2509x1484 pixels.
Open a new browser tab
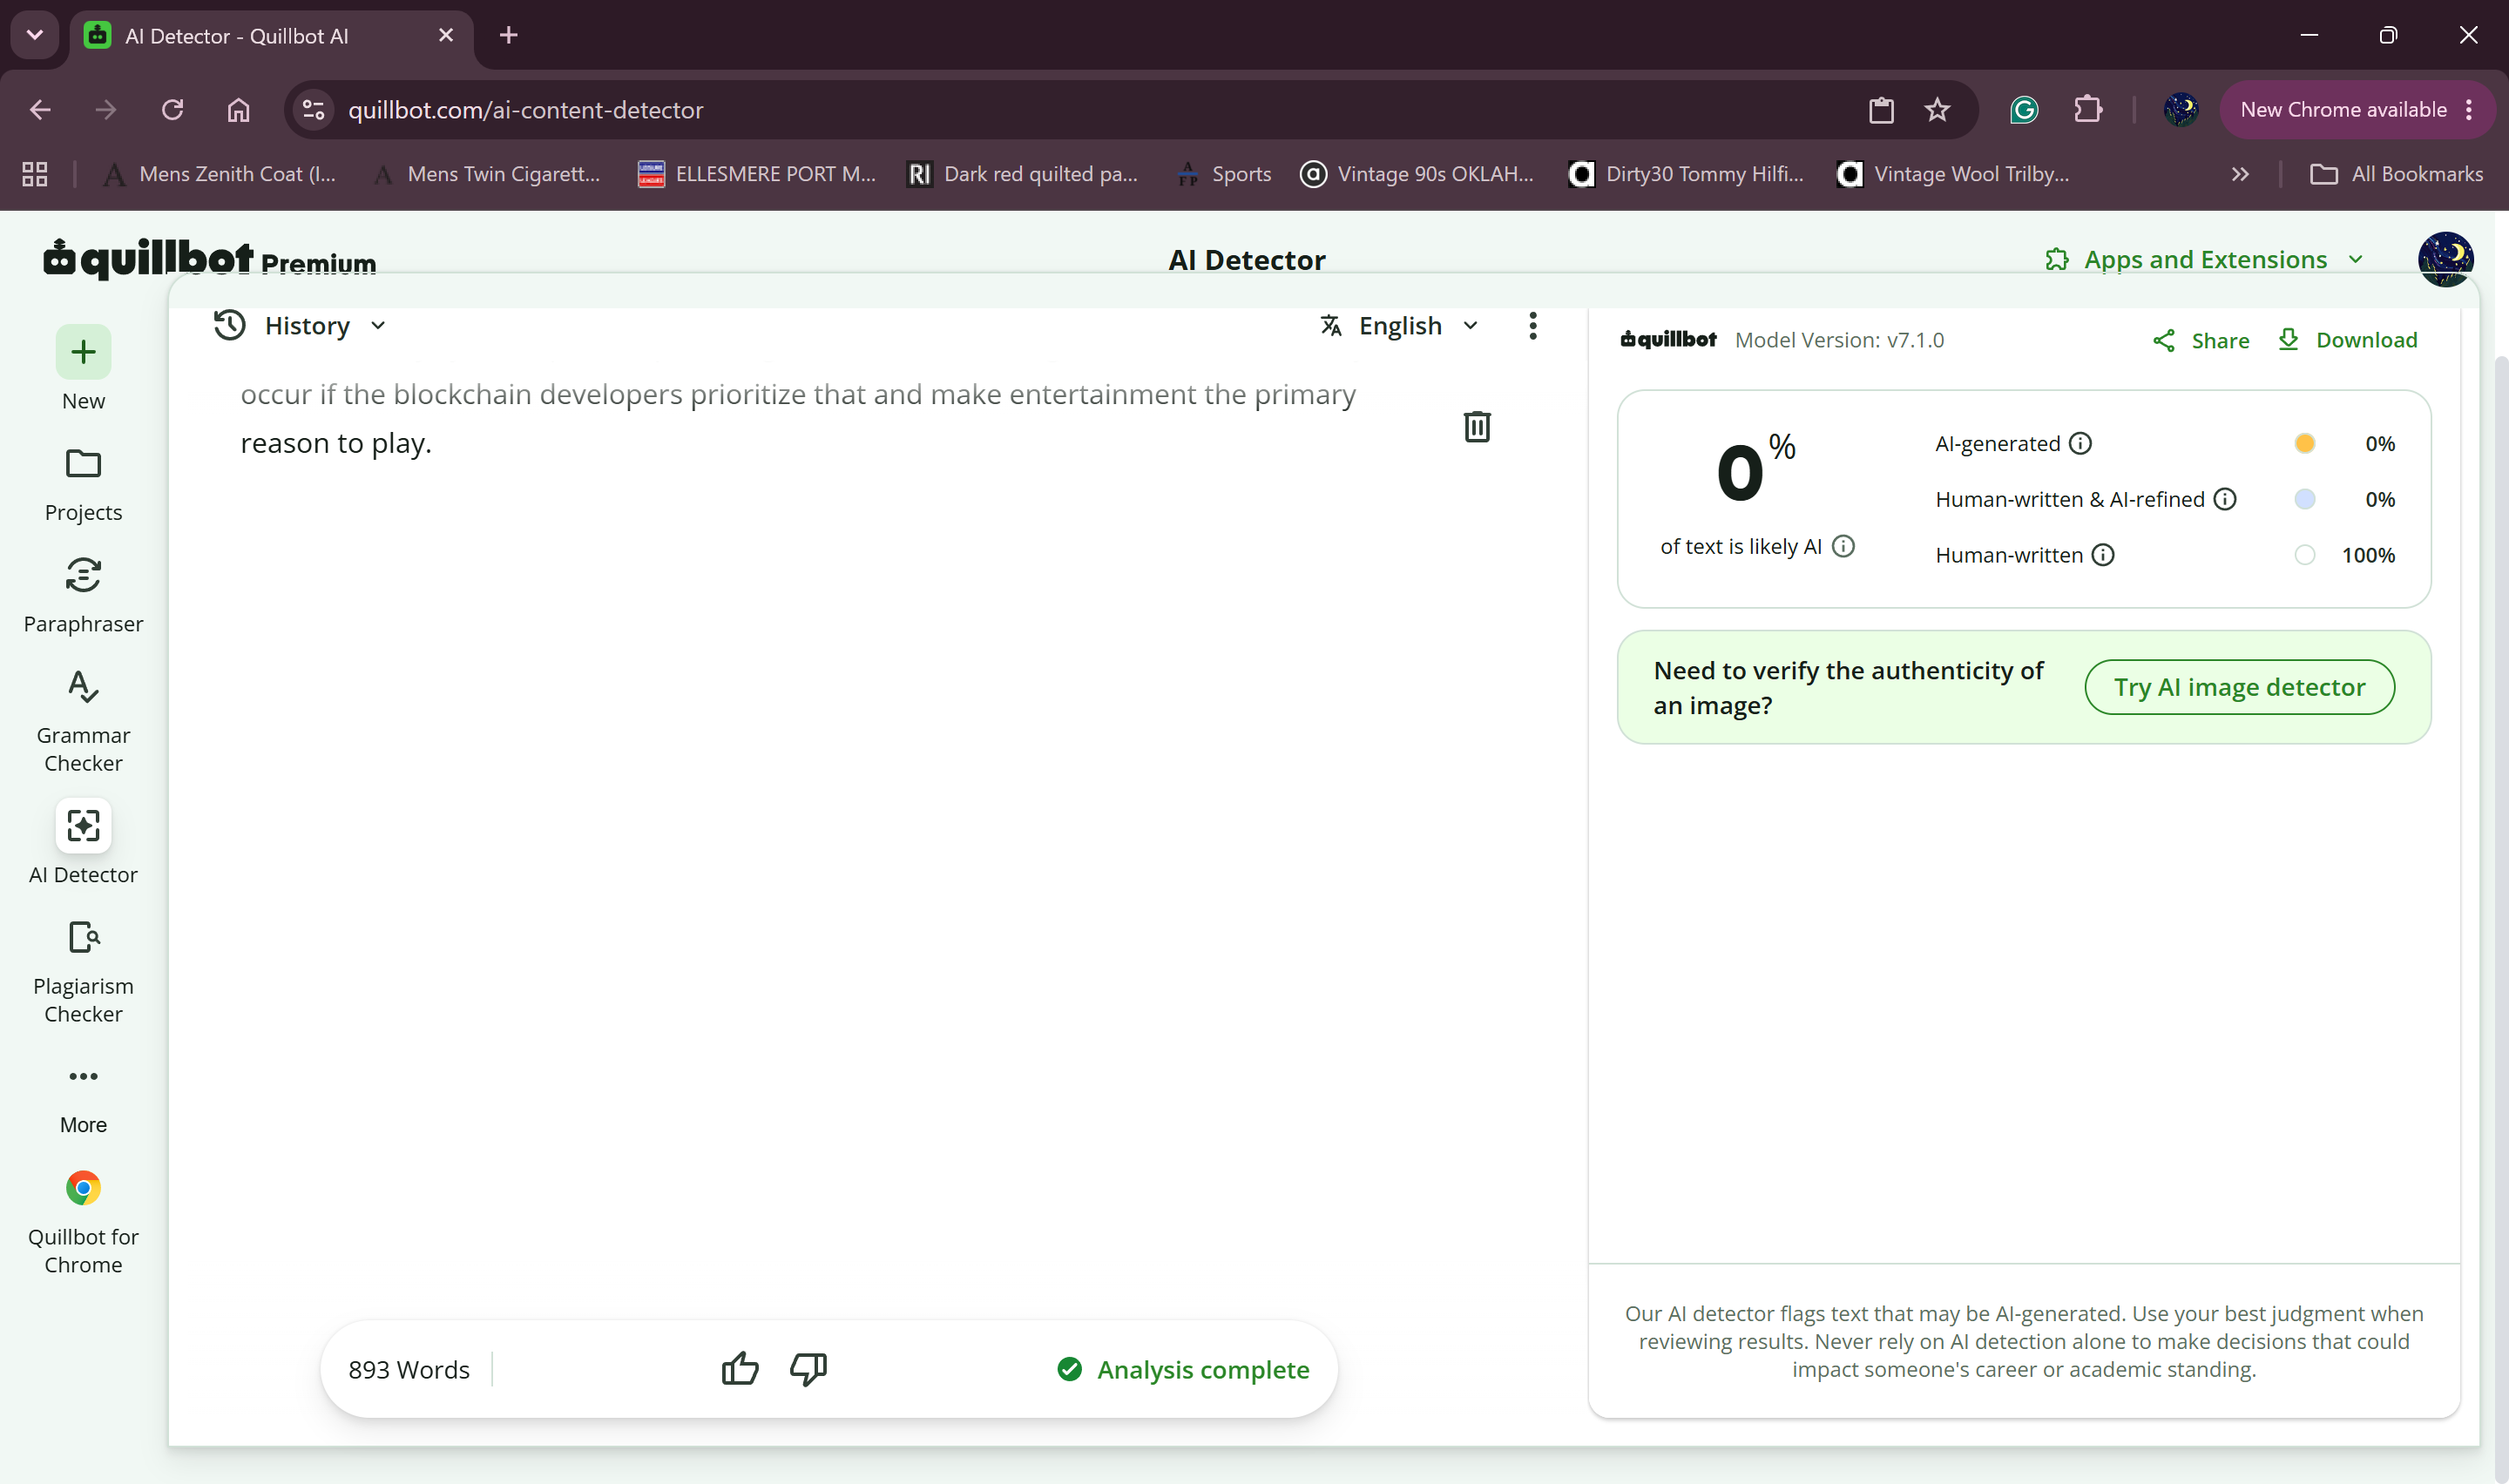(509, 35)
